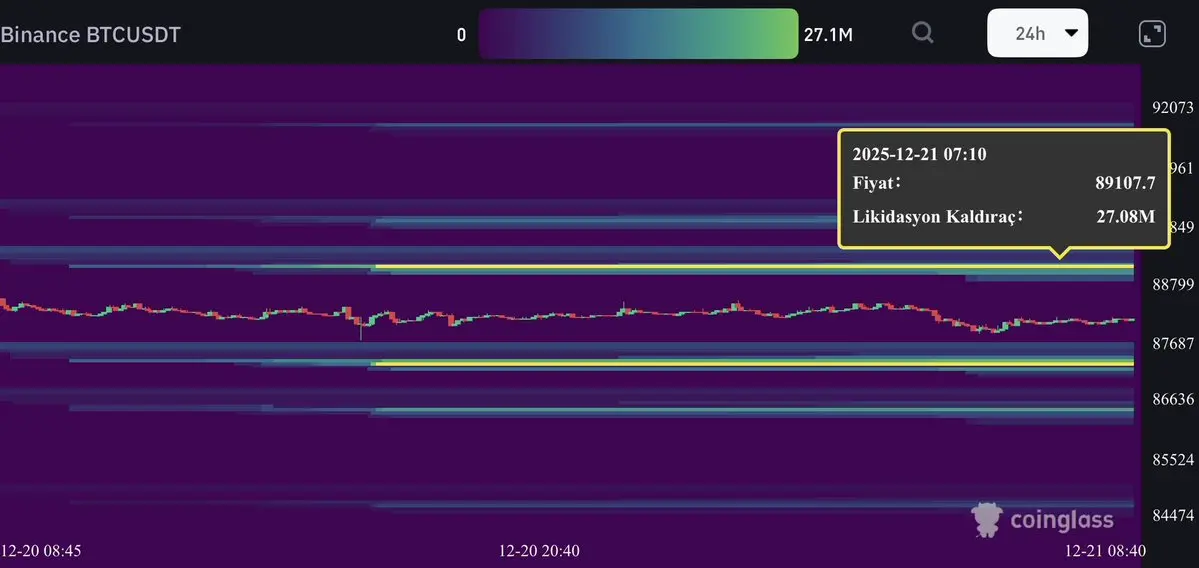Click the 27.1M legend maximum value
The height and width of the screenshot is (568, 1199).
pos(828,34)
